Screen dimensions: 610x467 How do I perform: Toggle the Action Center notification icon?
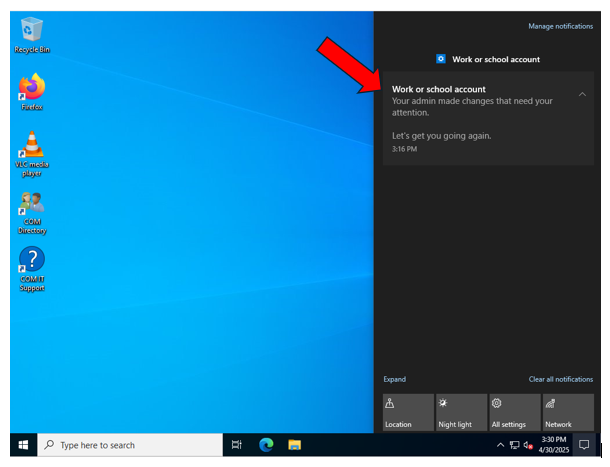click(584, 445)
